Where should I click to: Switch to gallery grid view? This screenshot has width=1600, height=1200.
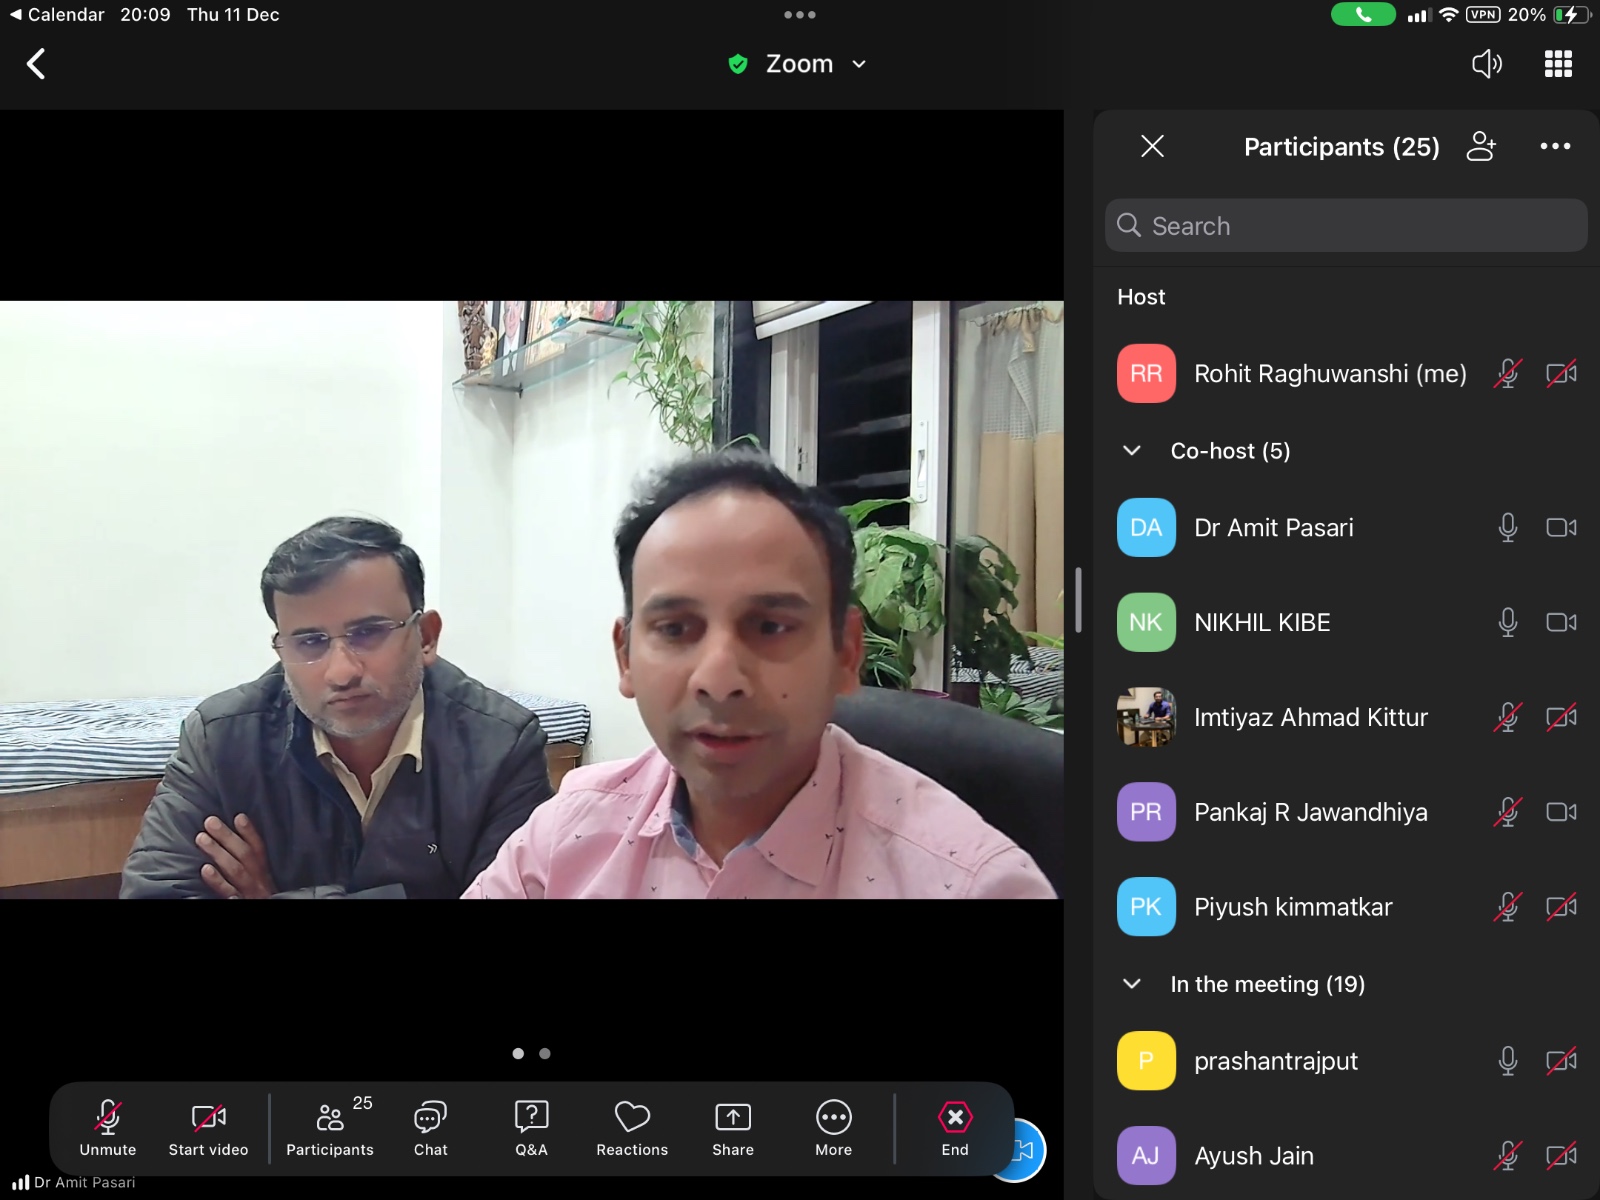[x=1558, y=64]
